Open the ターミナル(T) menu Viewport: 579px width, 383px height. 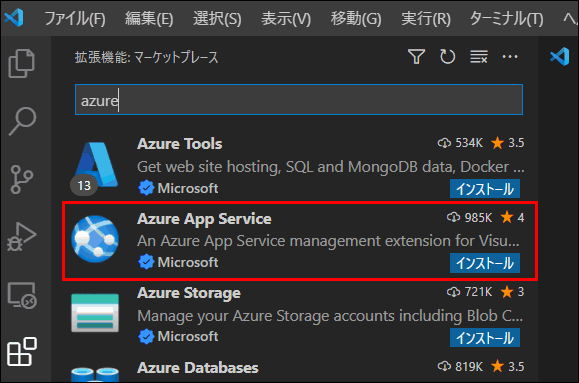click(506, 18)
